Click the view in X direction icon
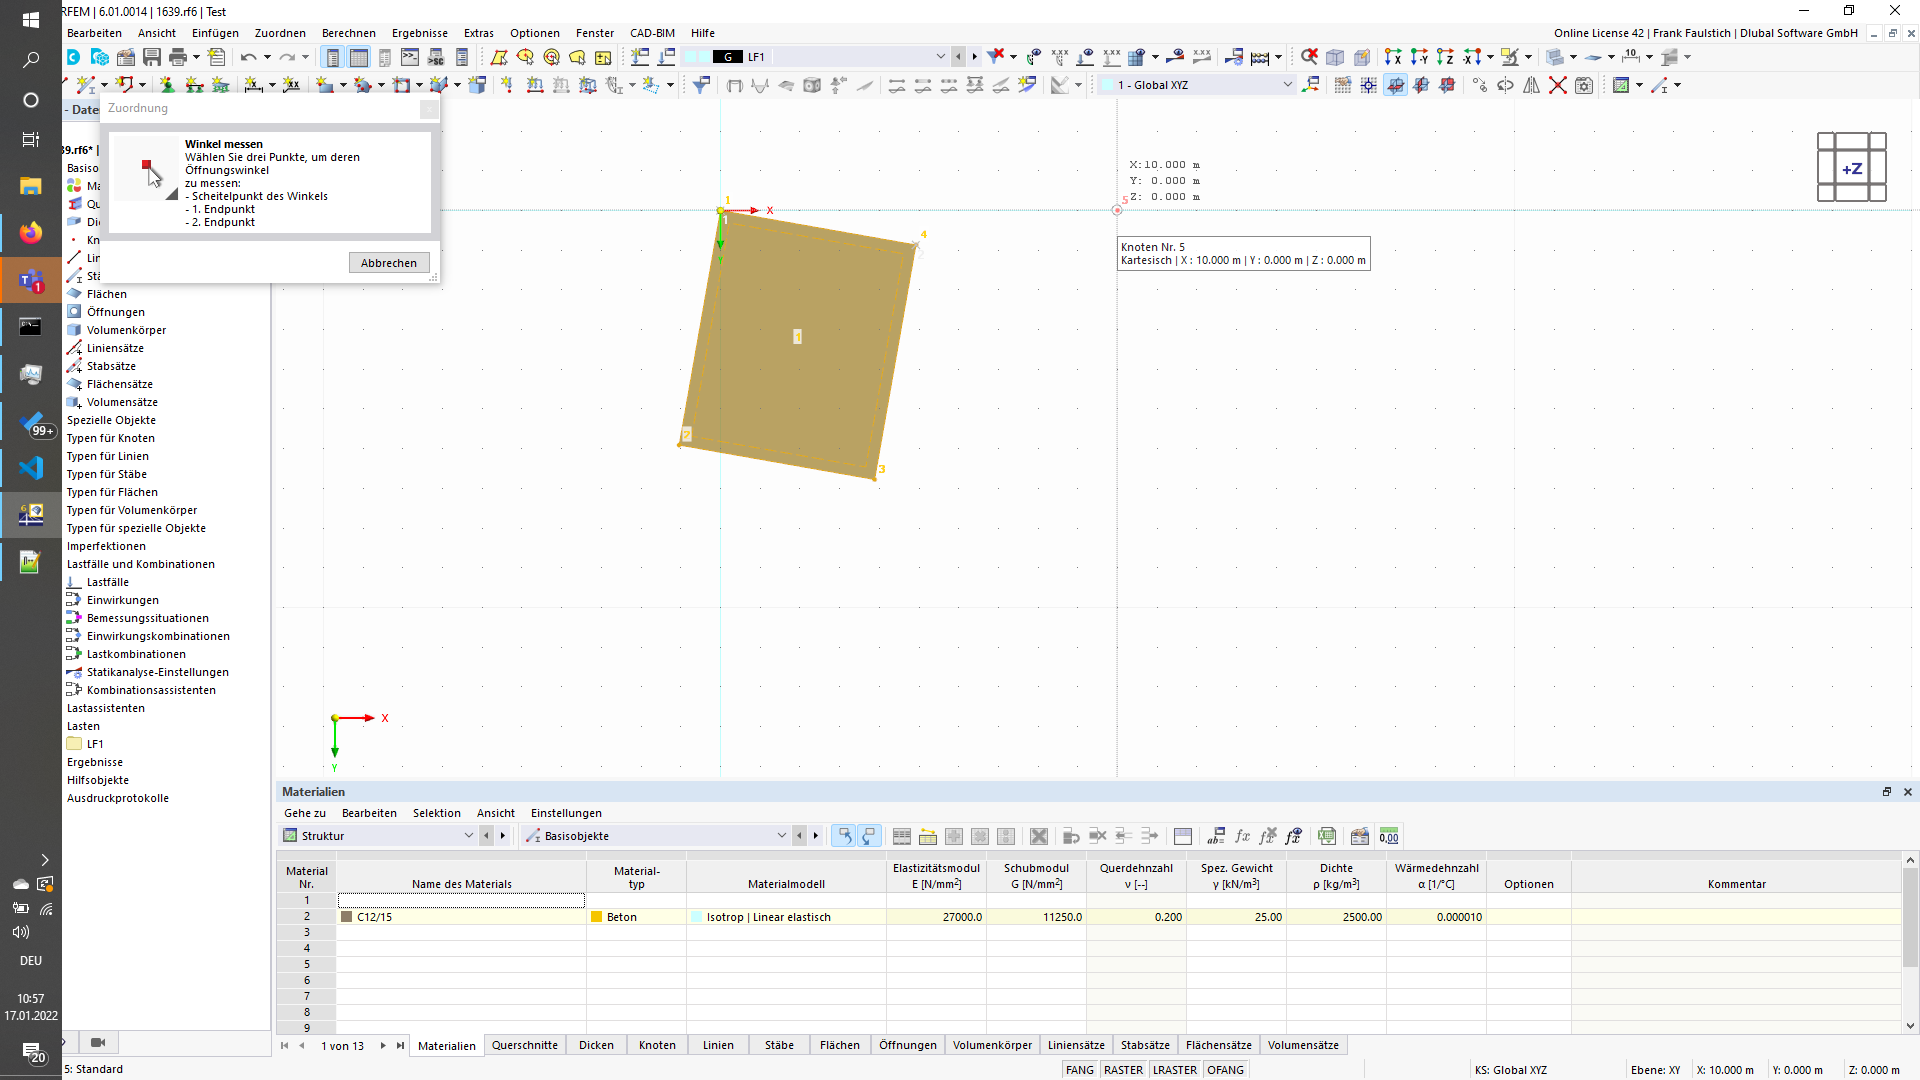Image resolution: width=1920 pixels, height=1080 pixels. (1393, 57)
